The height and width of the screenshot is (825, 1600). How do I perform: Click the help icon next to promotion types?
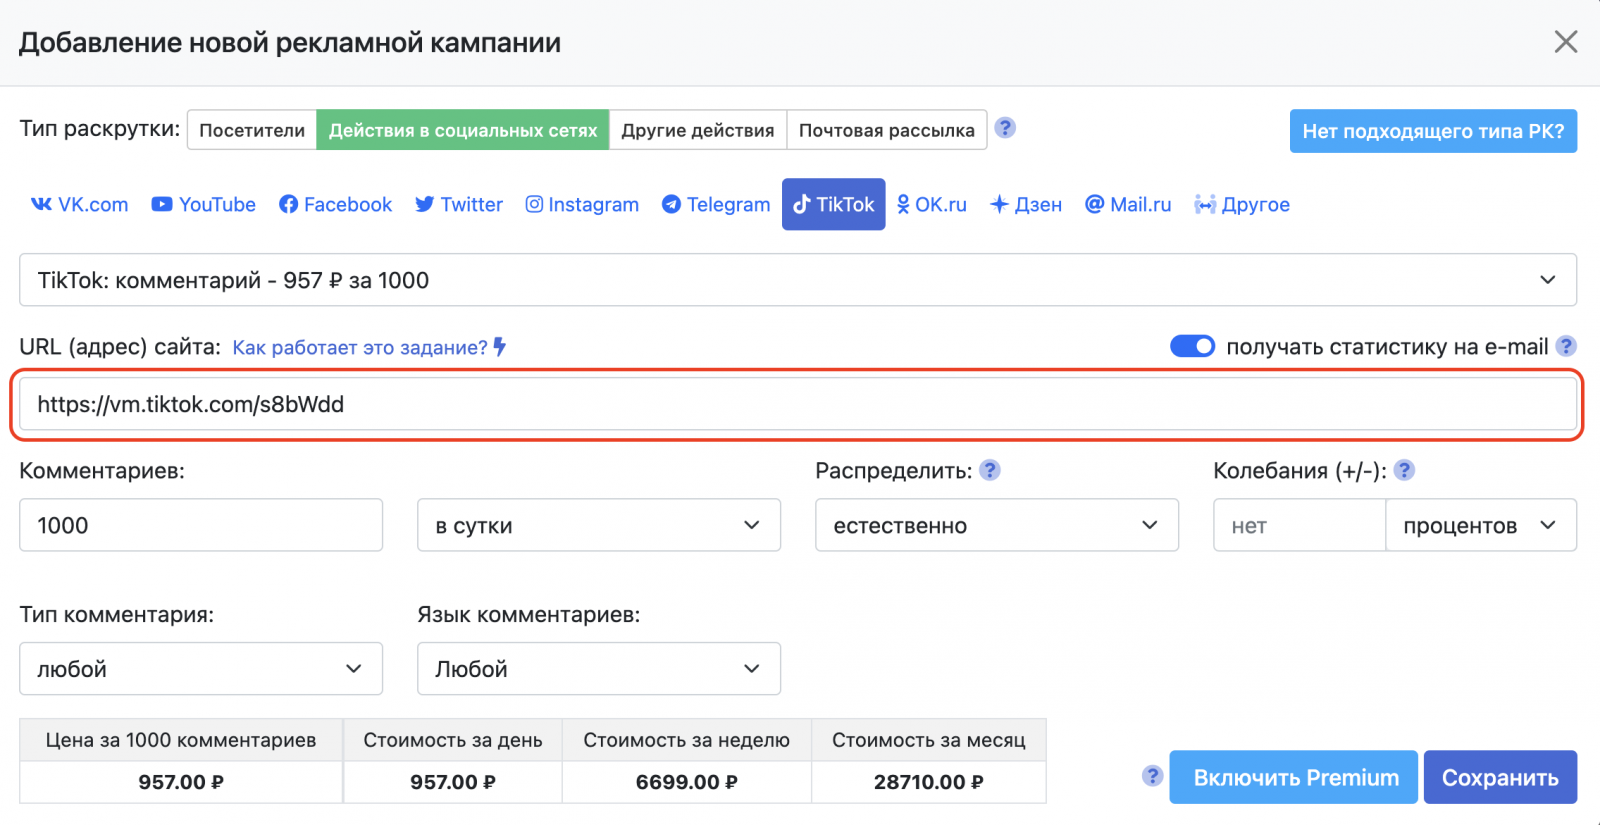[1005, 128]
